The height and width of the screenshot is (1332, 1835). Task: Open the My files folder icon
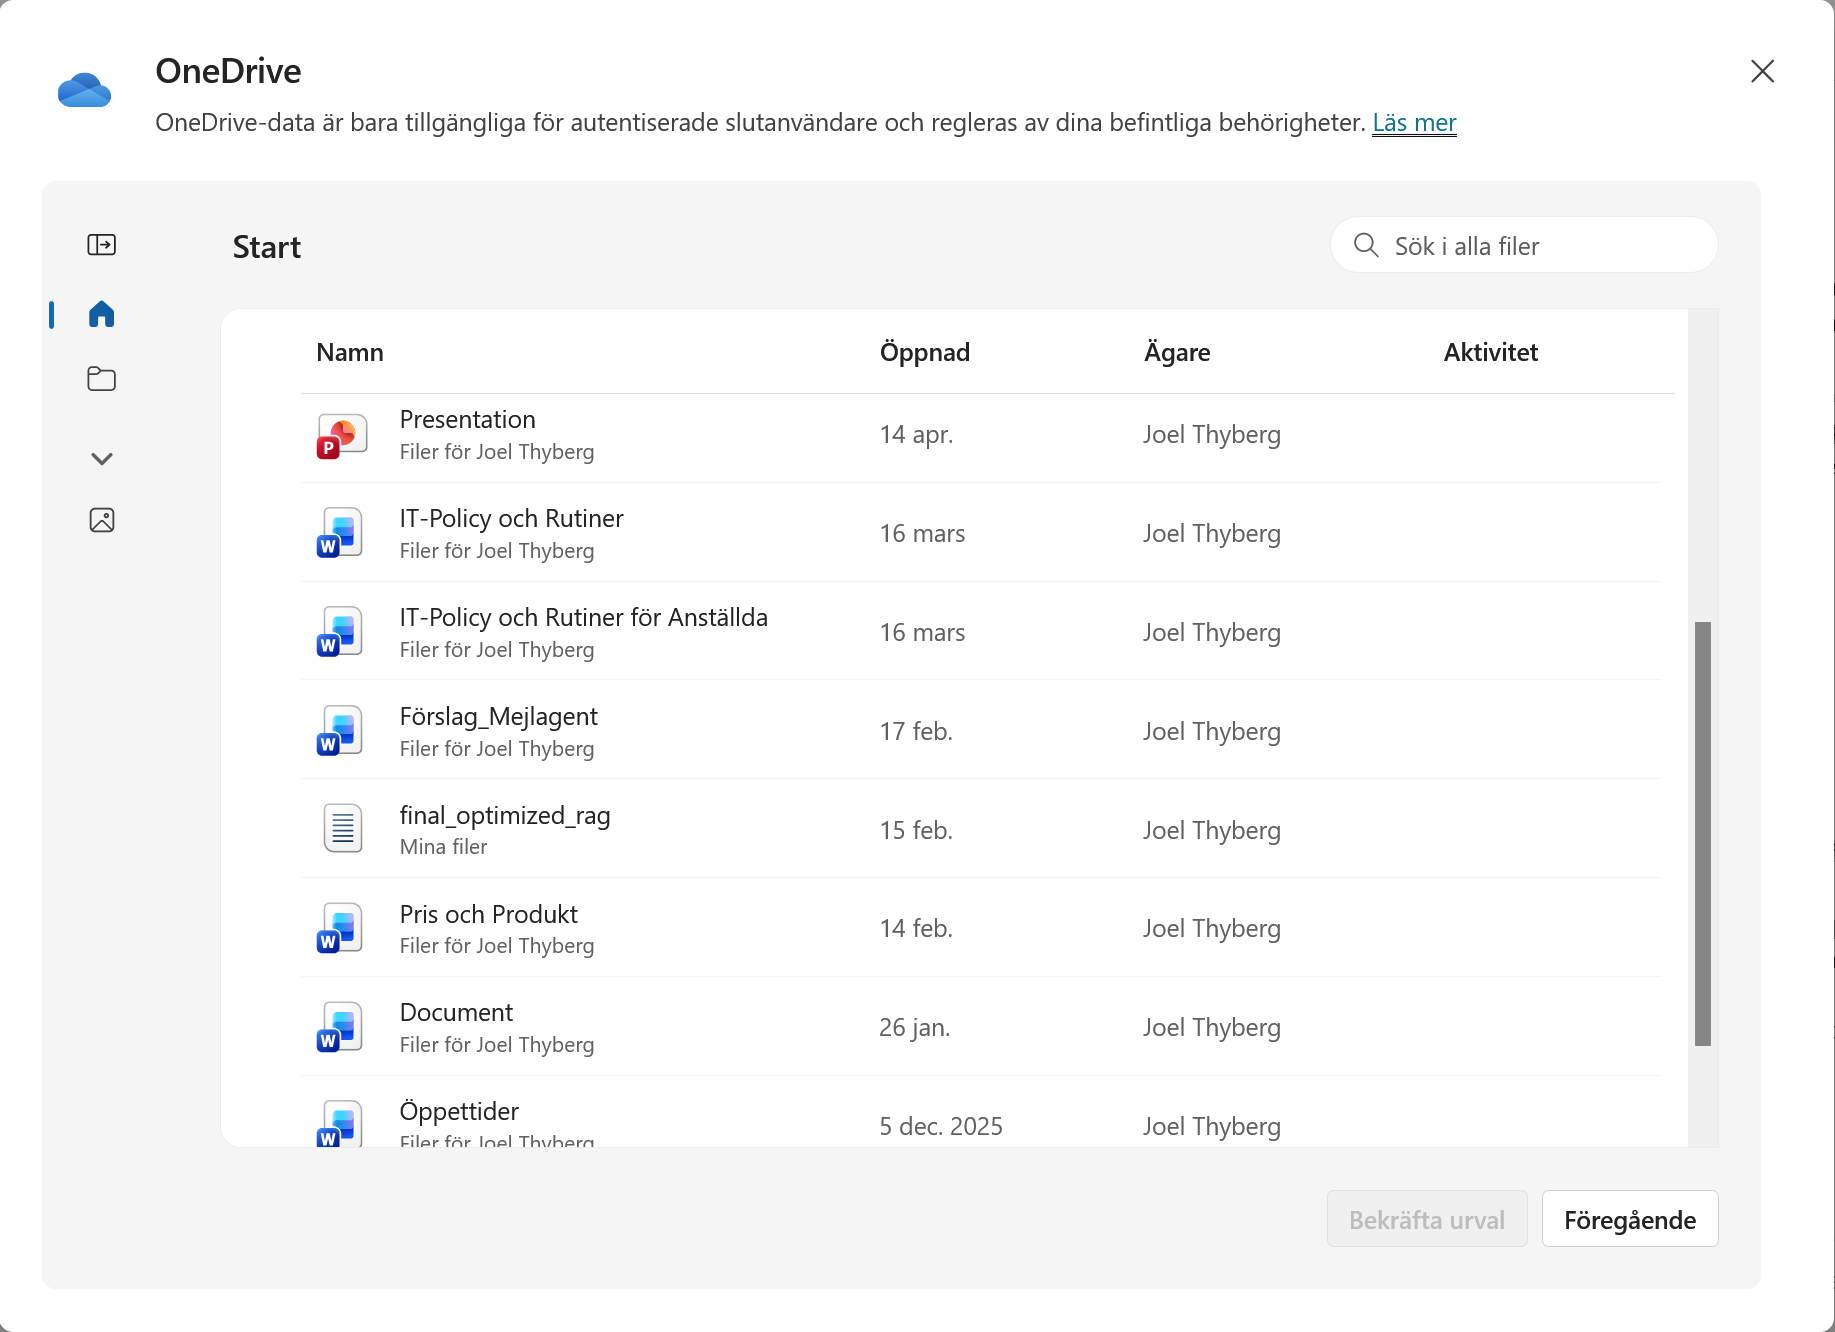pos(102,379)
